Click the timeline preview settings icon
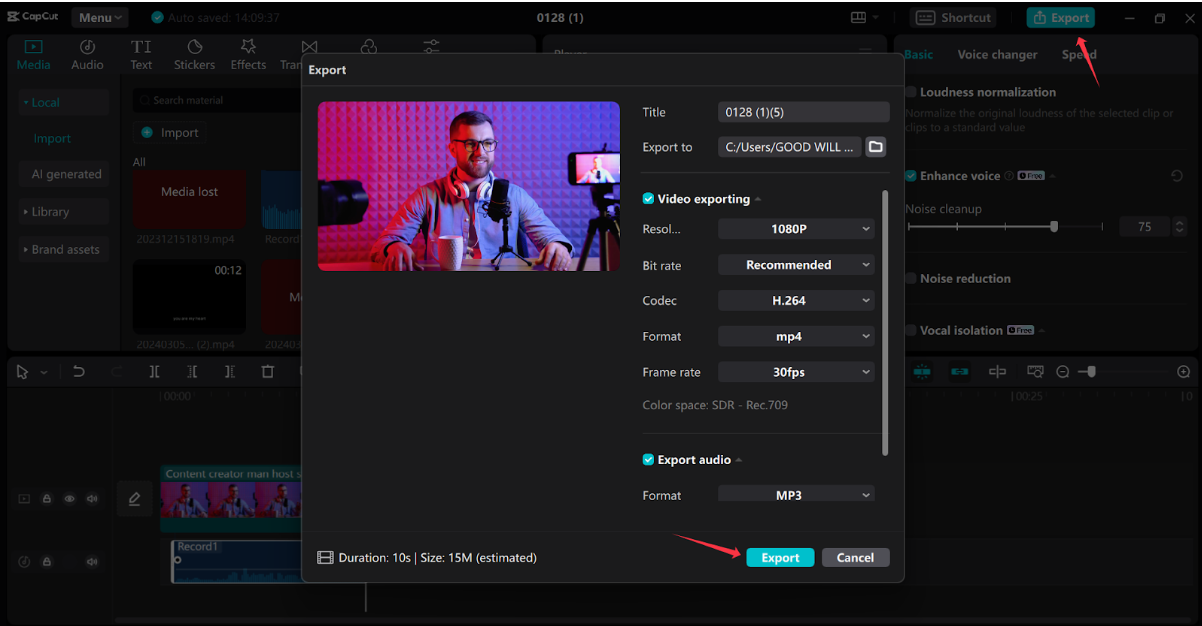This screenshot has height=626, width=1202. [1035, 372]
